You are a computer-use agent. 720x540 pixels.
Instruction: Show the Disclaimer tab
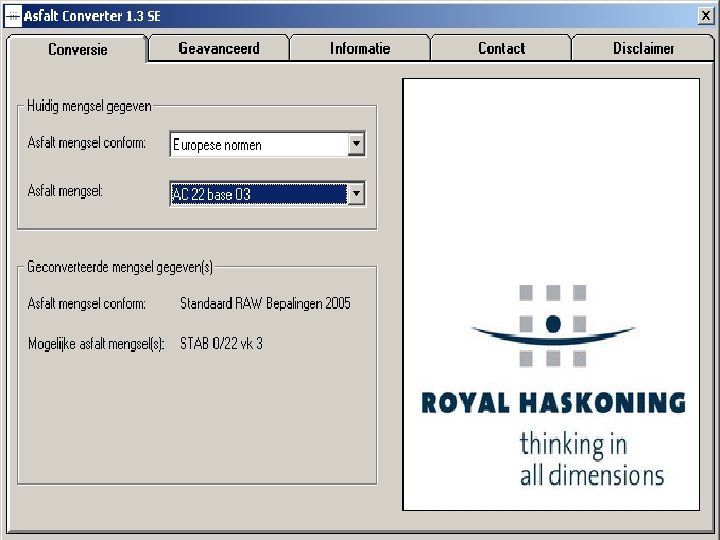pos(643,48)
